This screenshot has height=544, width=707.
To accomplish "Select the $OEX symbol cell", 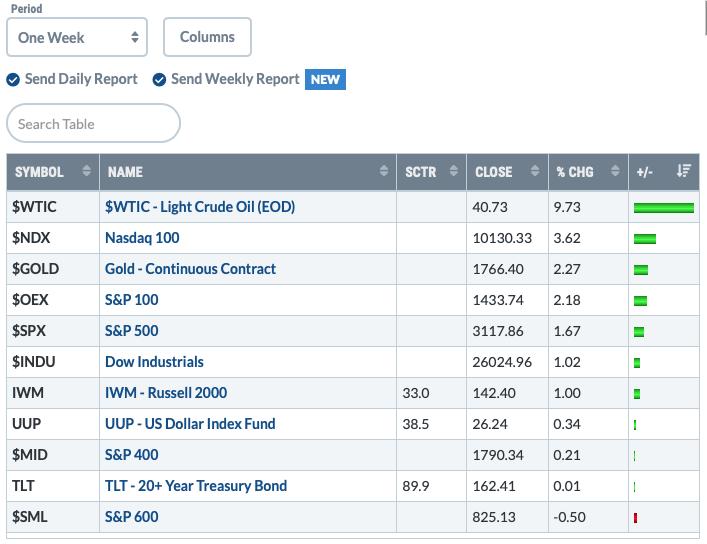I will (53, 300).
